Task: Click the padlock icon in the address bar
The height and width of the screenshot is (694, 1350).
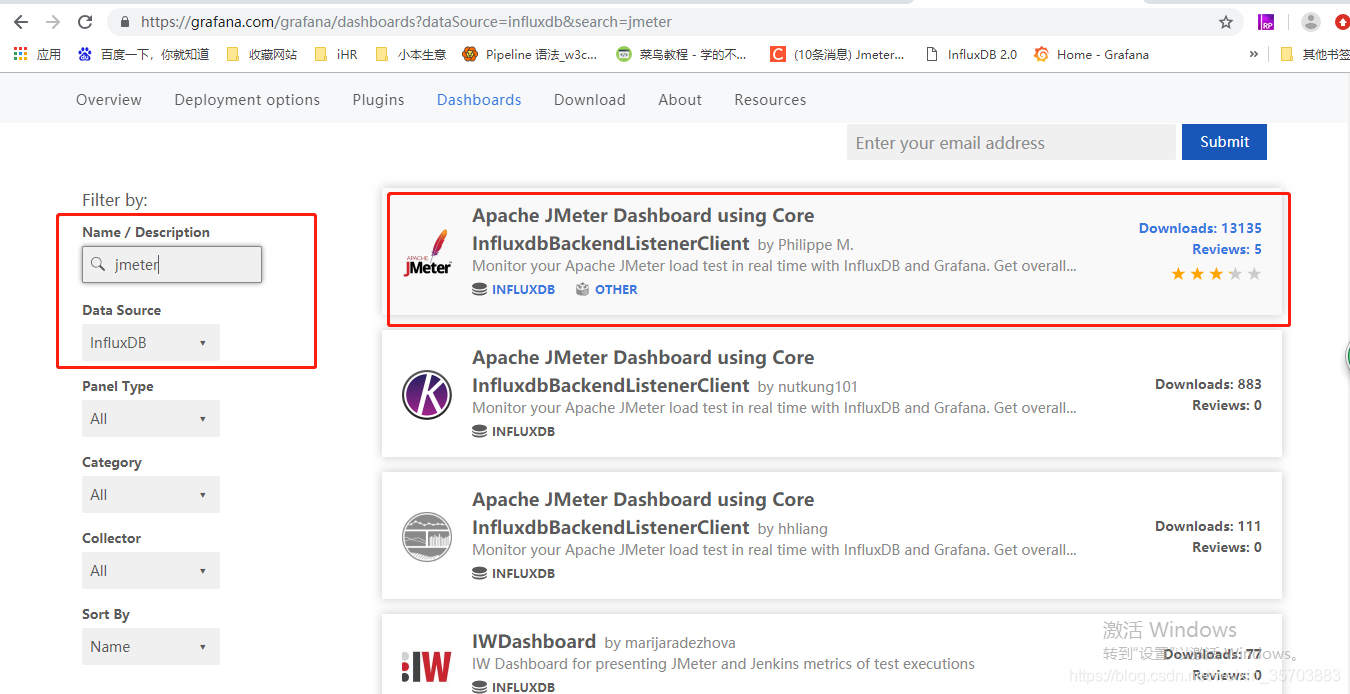Action: point(125,22)
